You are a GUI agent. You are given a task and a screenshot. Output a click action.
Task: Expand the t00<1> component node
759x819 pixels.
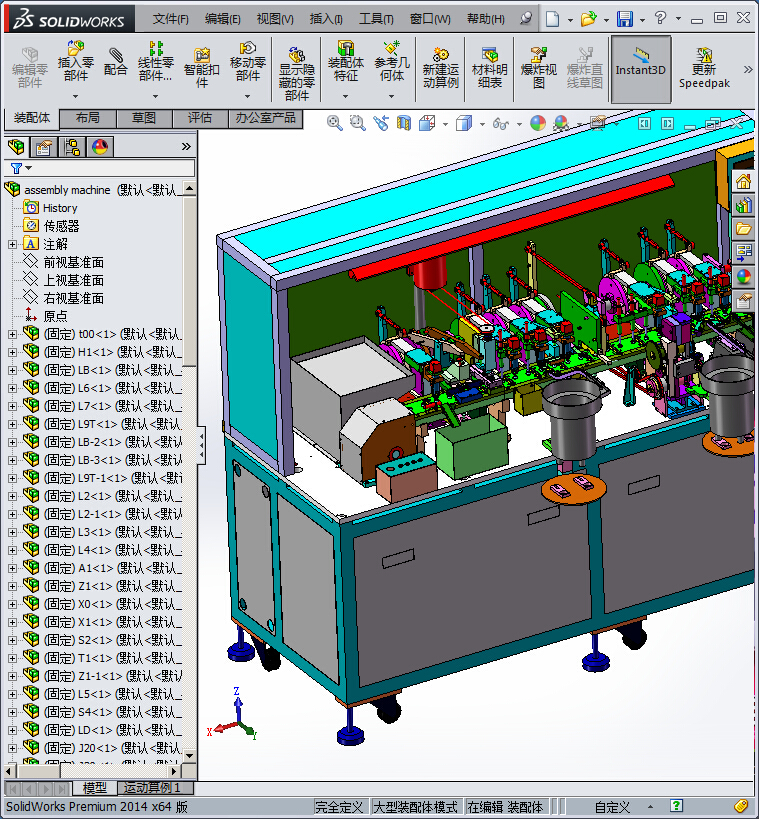[13, 334]
